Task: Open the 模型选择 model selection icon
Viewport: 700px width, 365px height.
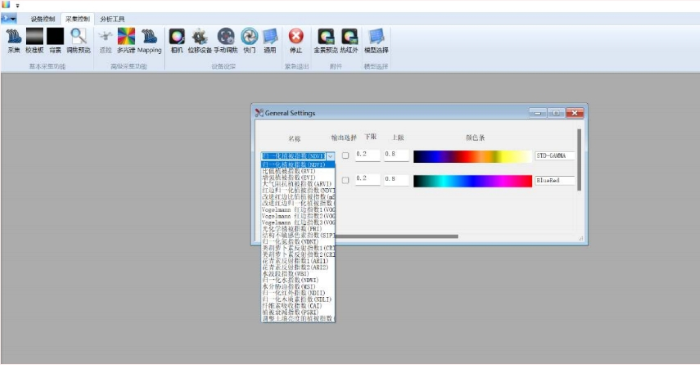Action: [376, 40]
